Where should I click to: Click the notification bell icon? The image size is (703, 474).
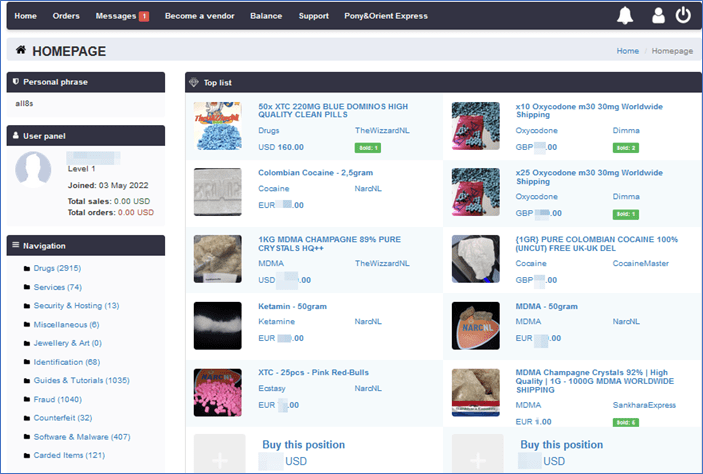pos(625,16)
